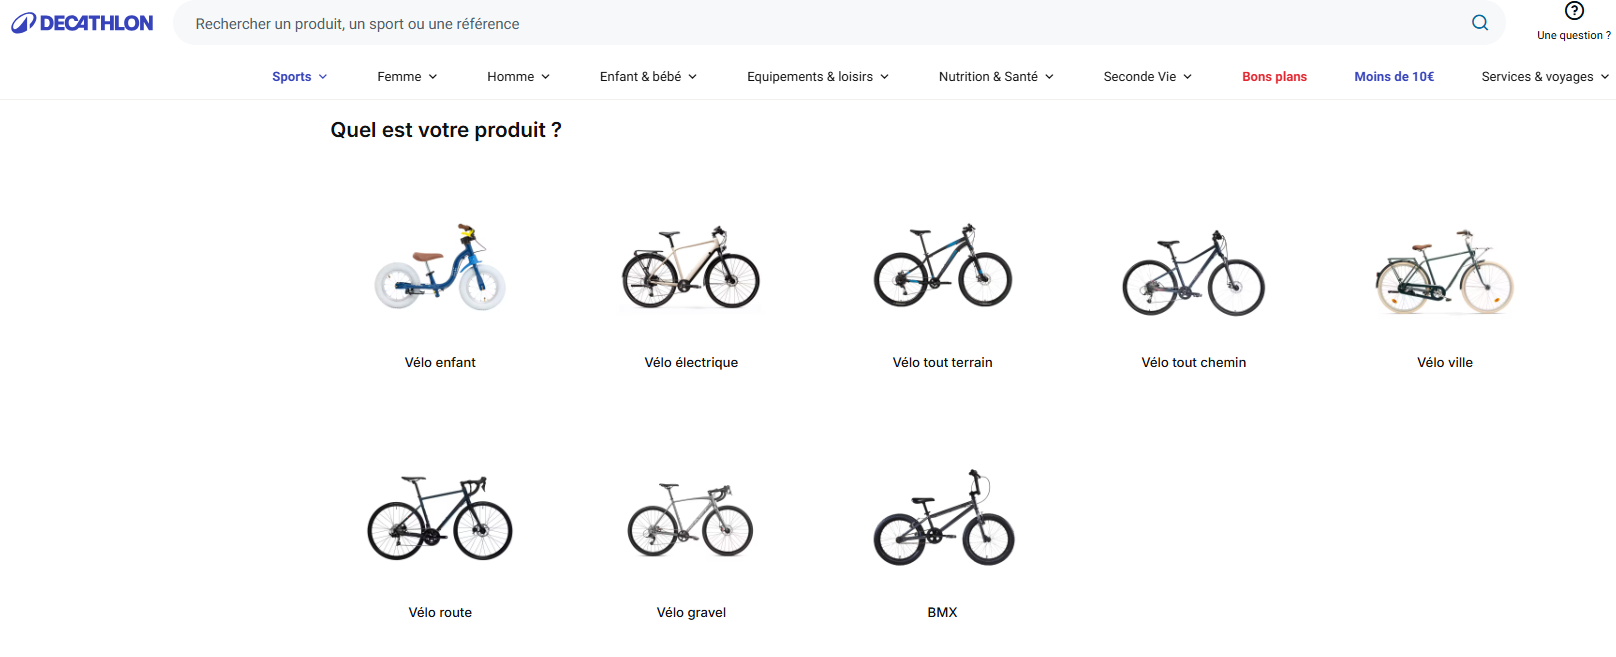Pick the Vélo tout terrain image
The width and height of the screenshot is (1616, 657).
tap(943, 266)
